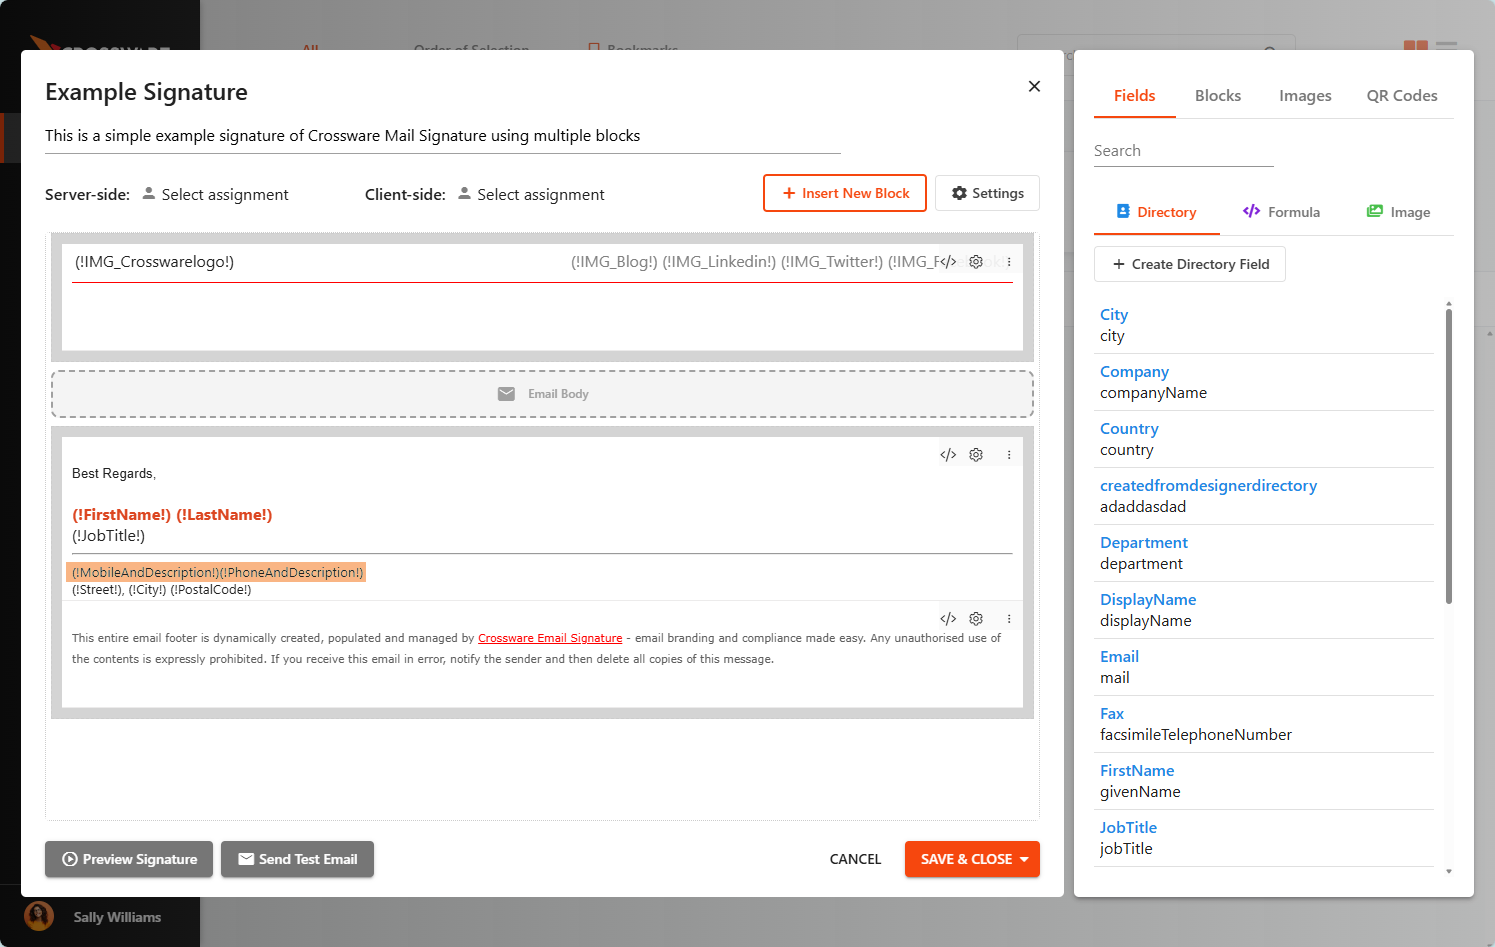Close the Example Signature dialog with X
The image size is (1495, 947).
tap(1034, 87)
